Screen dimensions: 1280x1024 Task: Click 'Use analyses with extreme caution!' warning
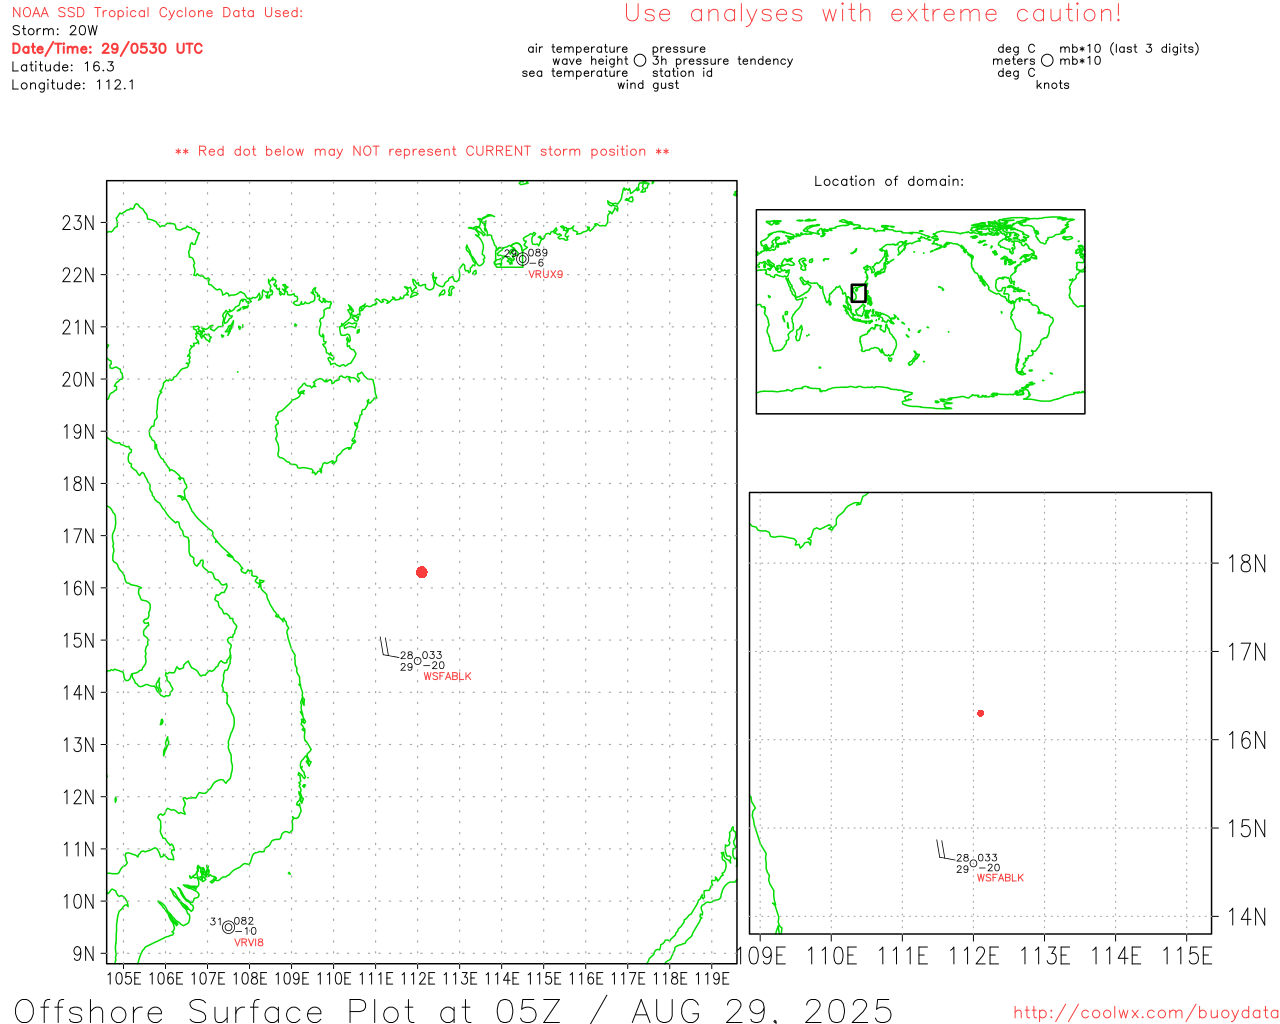(x=873, y=13)
